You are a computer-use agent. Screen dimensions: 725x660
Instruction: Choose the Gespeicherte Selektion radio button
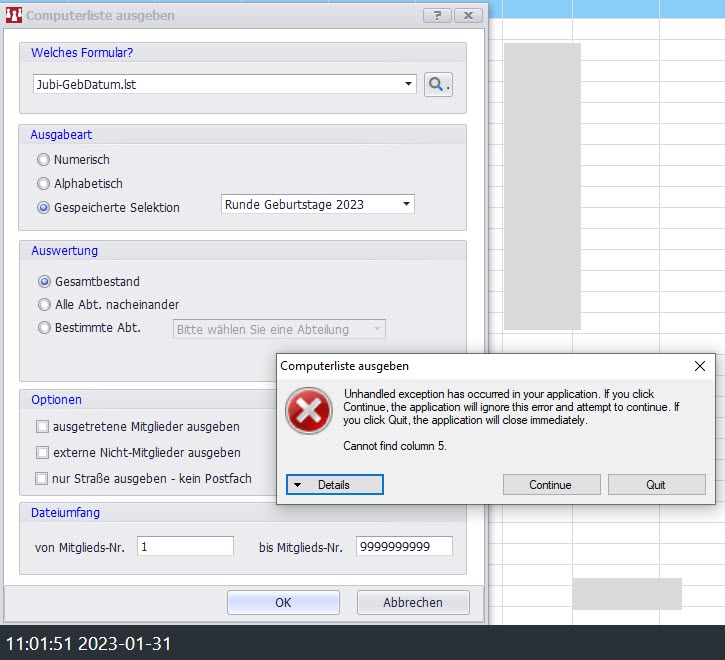[x=44, y=208]
